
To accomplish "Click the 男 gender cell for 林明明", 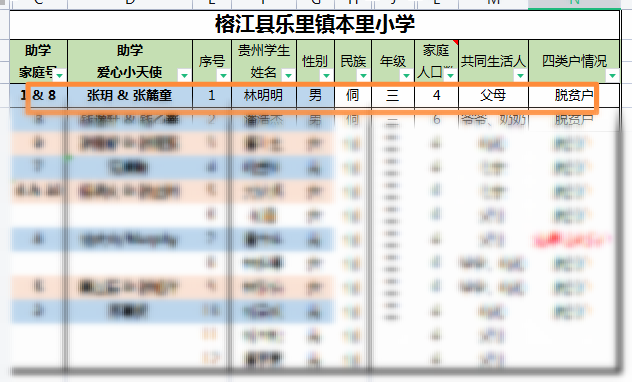I will tap(315, 96).
